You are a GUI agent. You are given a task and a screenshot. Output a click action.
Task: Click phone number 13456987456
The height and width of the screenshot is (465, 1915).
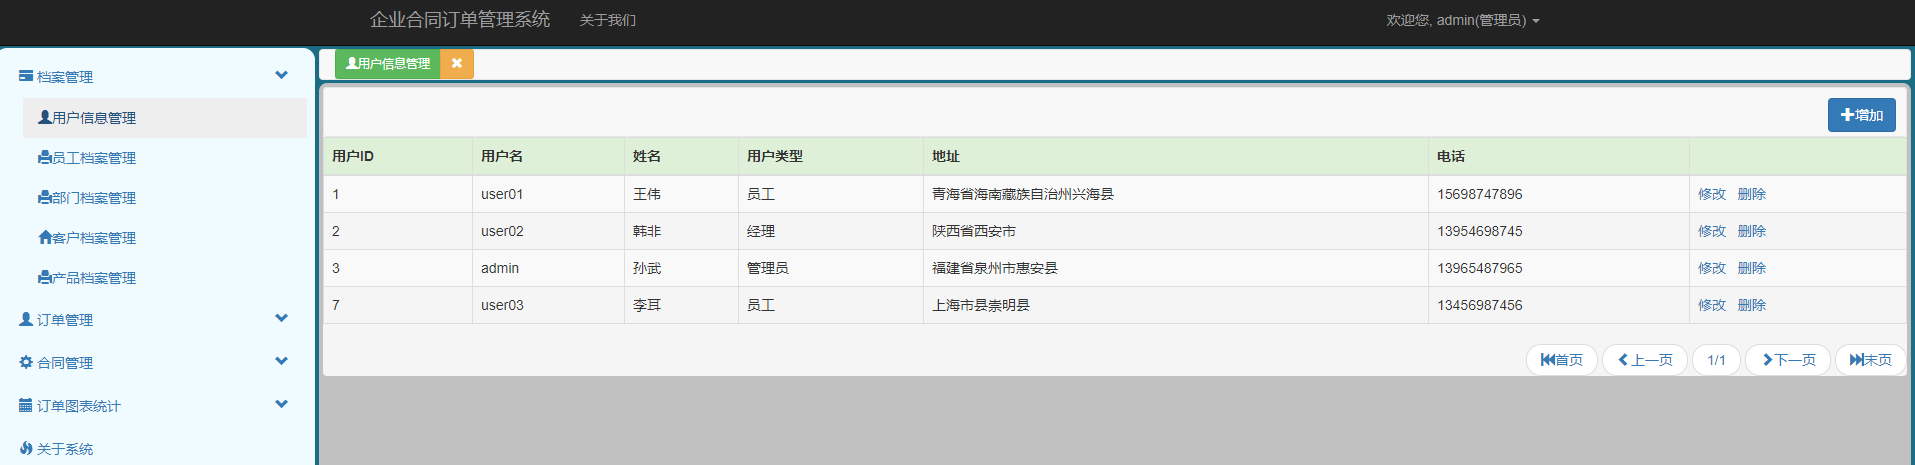click(1480, 305)
